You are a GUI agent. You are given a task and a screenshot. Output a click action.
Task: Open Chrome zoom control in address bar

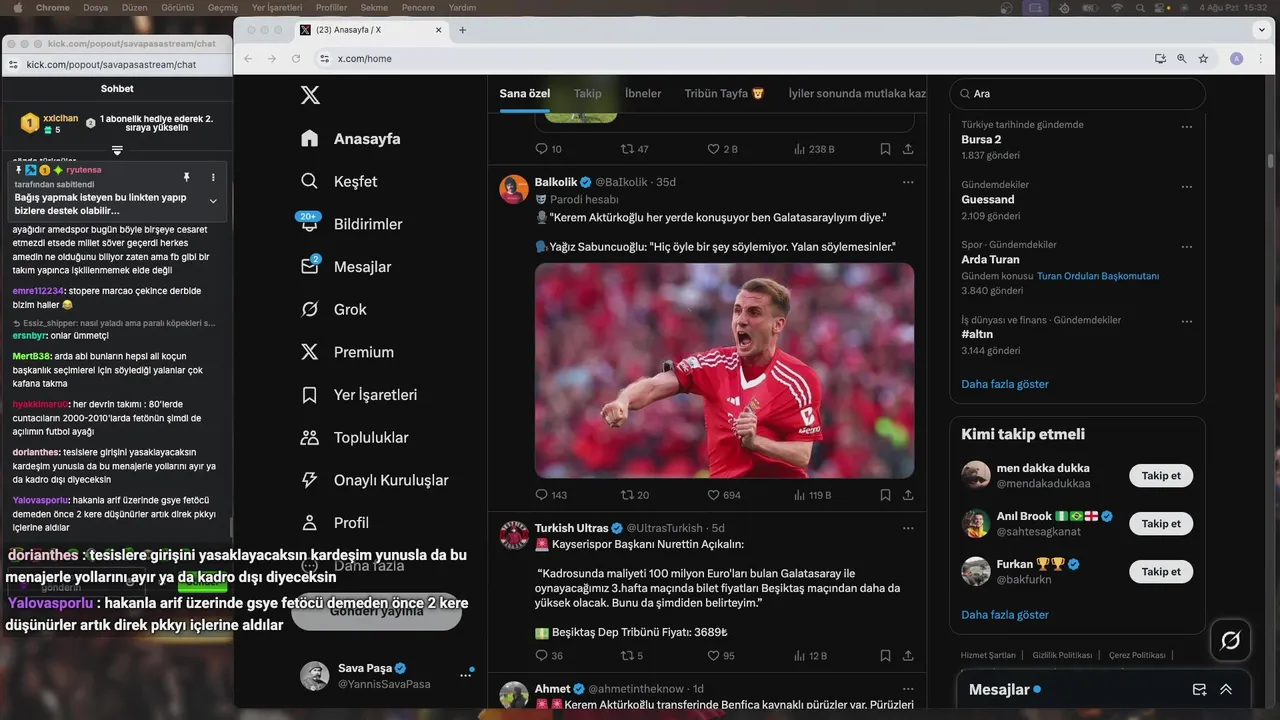click(1181, 59)
